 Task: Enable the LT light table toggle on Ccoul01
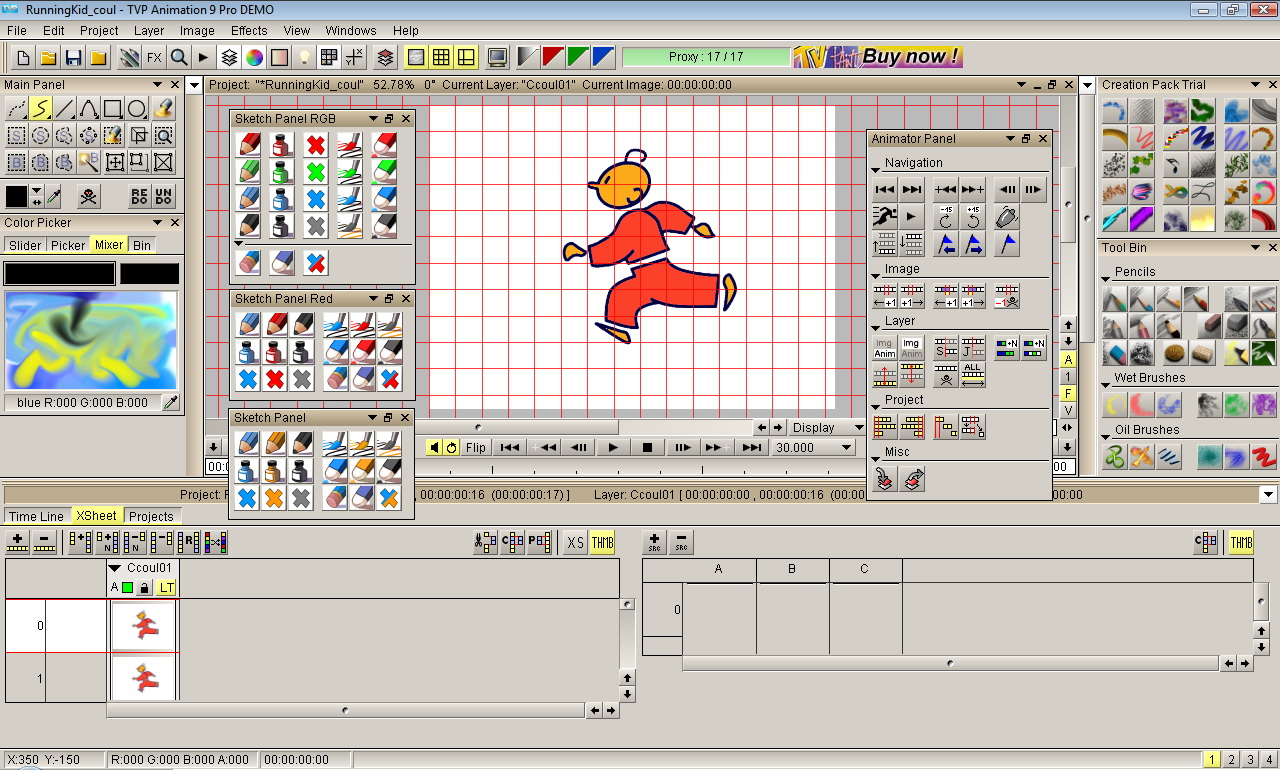point(167,587)
